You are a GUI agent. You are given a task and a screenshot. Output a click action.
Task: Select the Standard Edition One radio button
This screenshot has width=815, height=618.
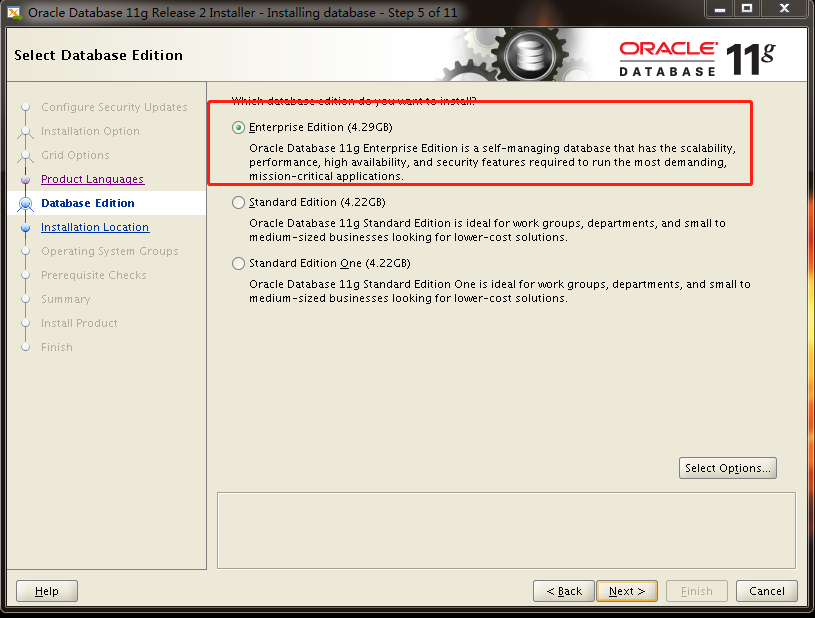(238, 264)
